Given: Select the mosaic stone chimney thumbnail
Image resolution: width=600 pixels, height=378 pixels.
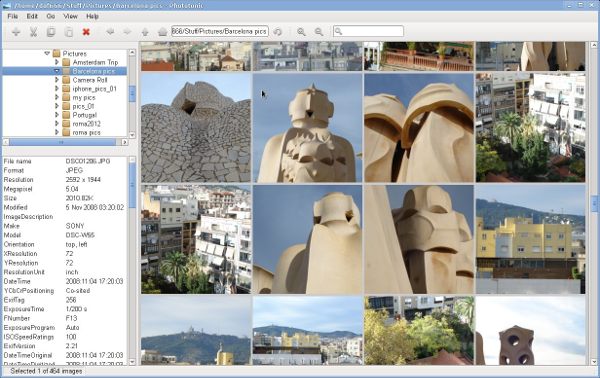Looking at the screenshot, I should click(x=196, y=128).
